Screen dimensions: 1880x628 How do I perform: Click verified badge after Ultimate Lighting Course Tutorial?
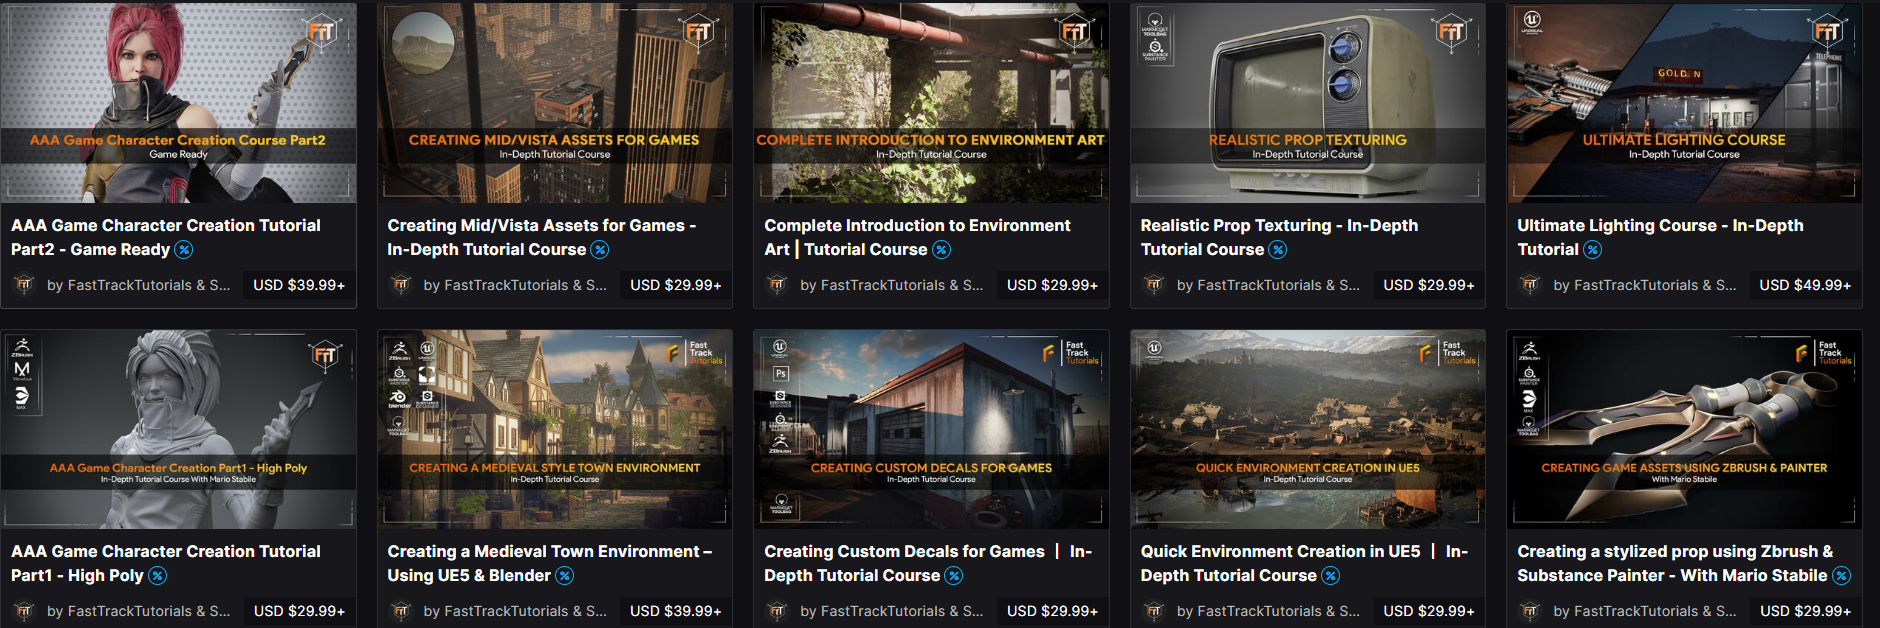(x=1593, y=250)
